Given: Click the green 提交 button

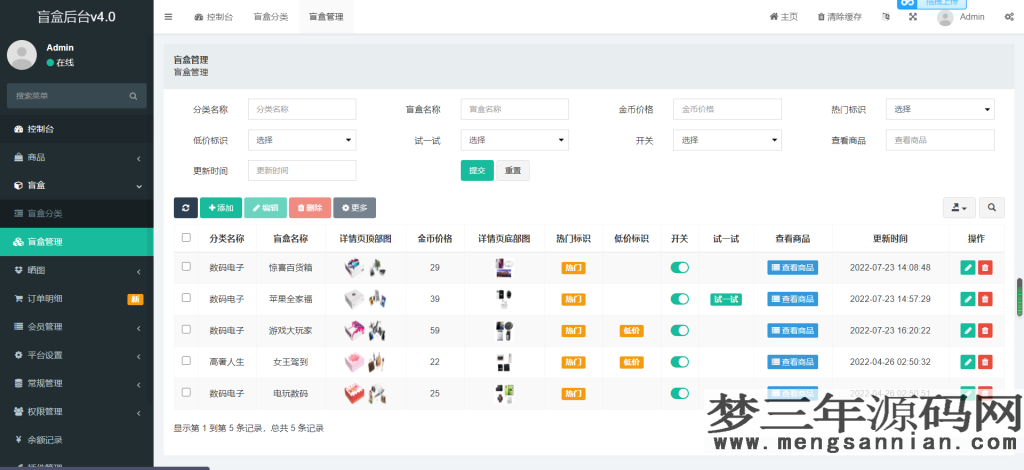Looking at the screenshot, I should coord(477,170).
